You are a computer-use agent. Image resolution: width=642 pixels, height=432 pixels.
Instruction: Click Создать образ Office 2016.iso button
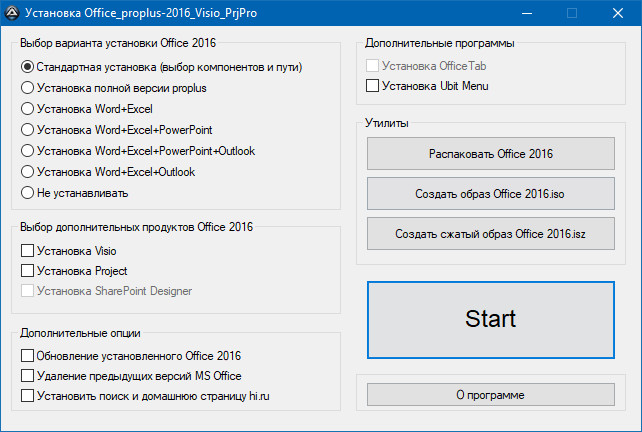point(490,193)
